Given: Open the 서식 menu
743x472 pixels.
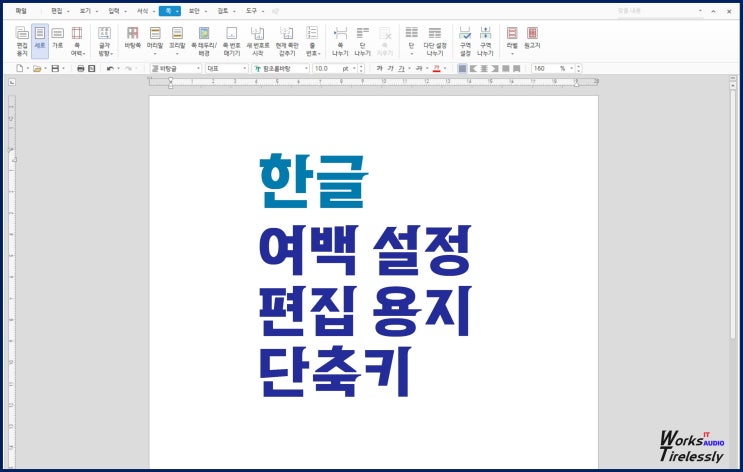Looking at the screenshot, I should (x=145, y=11).
